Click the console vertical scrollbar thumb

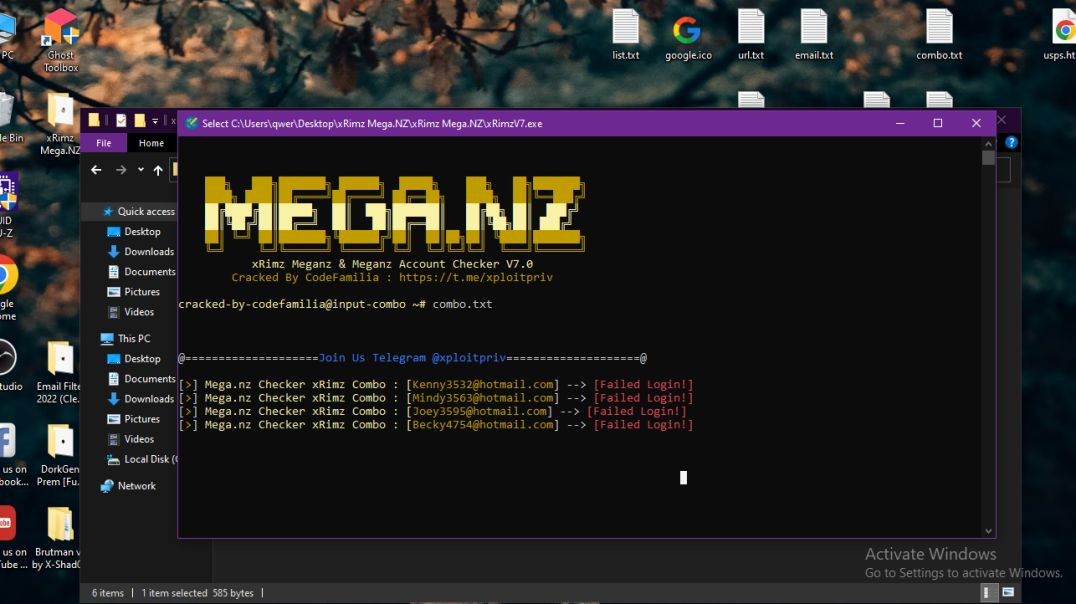[x=988, y=158]
